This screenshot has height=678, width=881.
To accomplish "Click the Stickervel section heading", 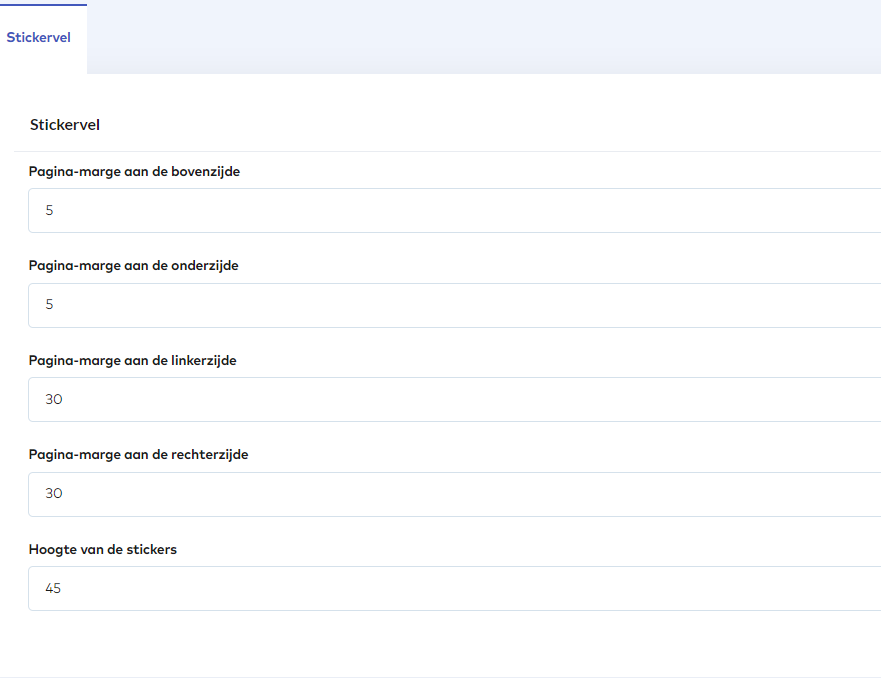I will coord(65,125).
